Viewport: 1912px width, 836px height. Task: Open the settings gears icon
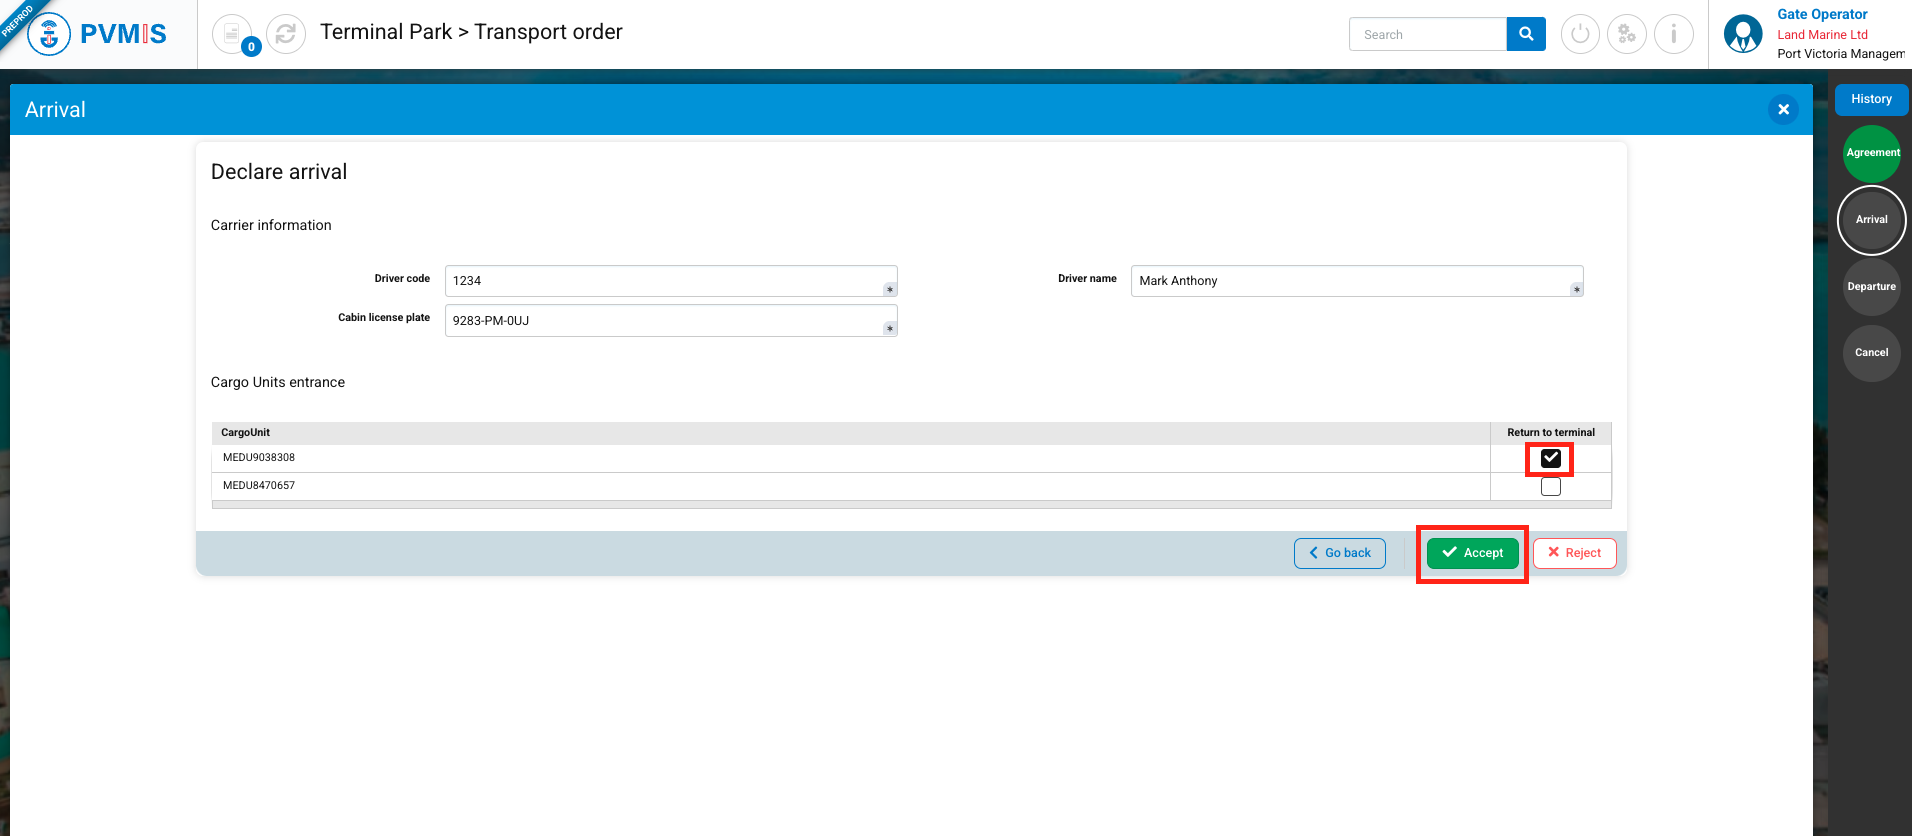(1627, 34)
